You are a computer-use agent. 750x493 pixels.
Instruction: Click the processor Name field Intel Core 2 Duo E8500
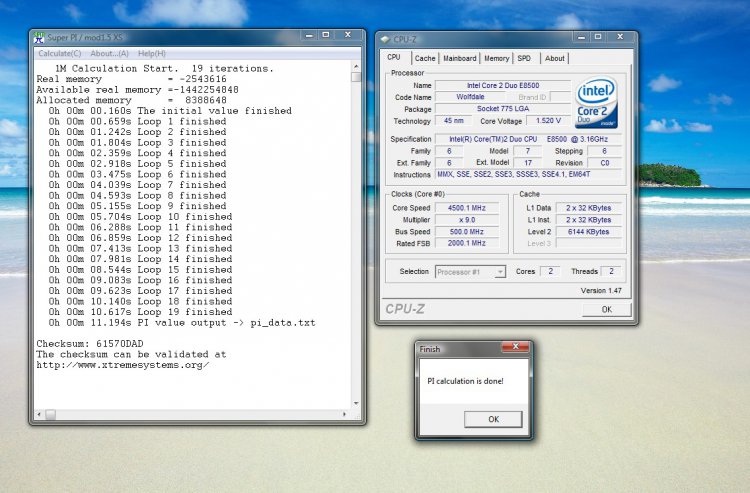[x=503, y=86]
